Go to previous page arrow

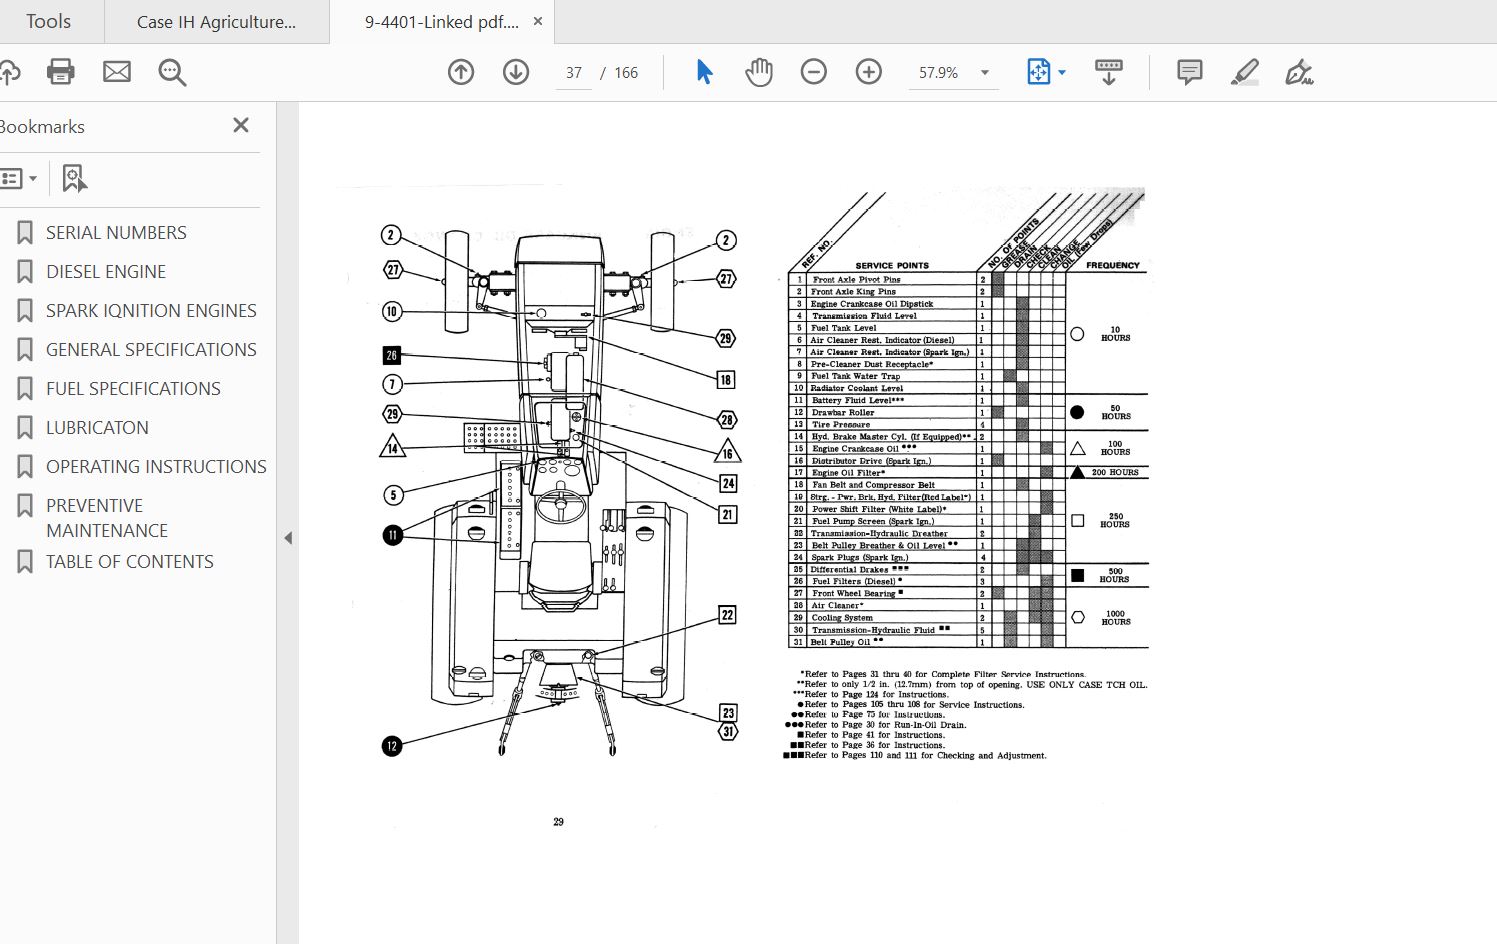pyautogui.click(x=461, y=72)
